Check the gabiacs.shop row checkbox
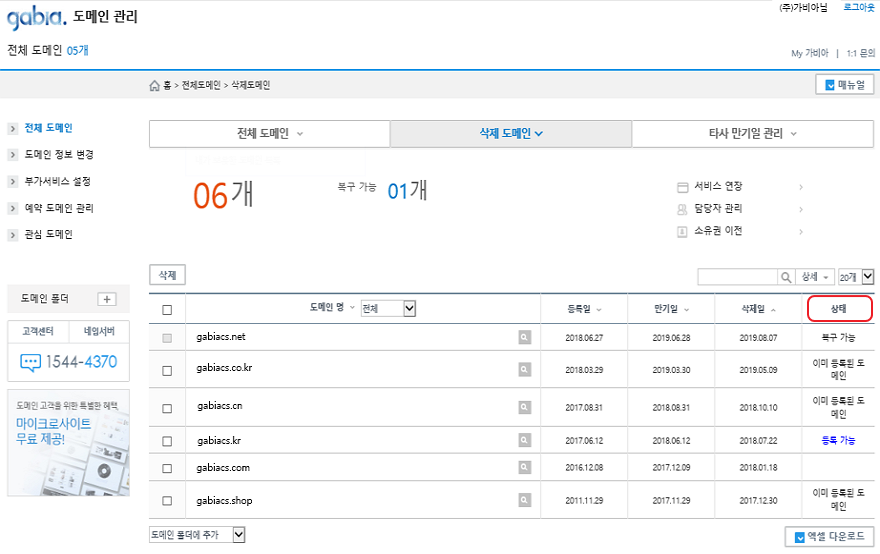The width and height of the screenshot is (880, 554). [167, 501]
